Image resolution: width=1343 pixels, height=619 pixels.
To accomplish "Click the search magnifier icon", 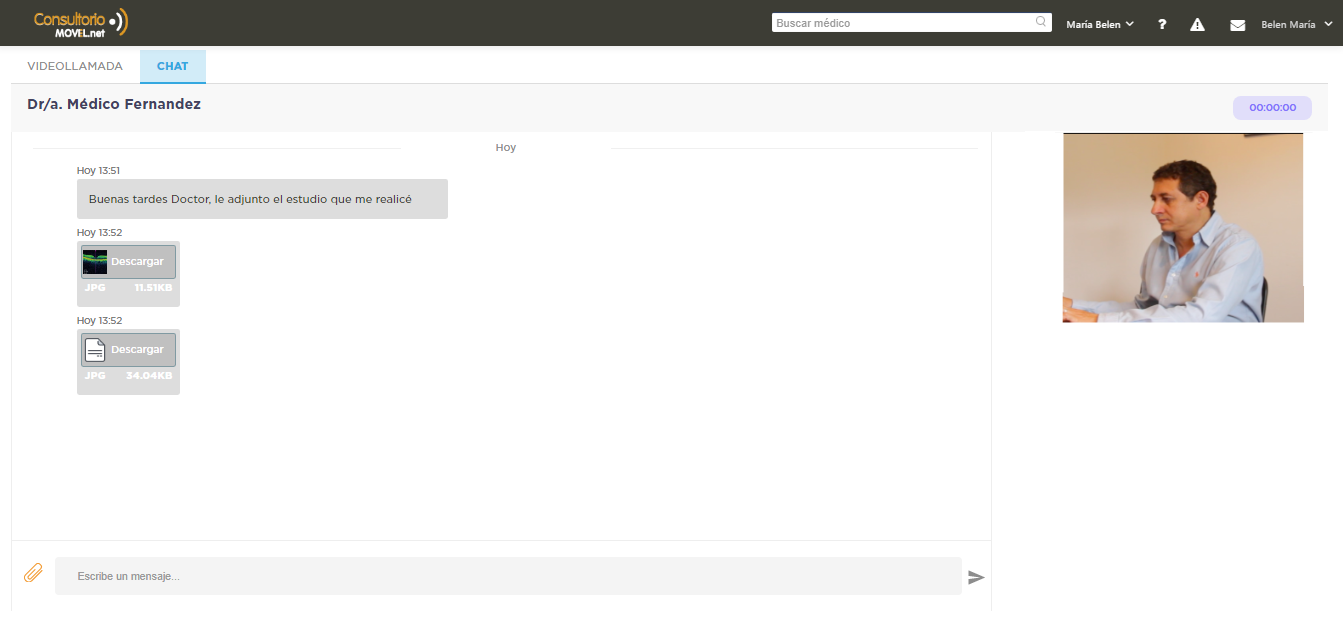I will point(1041,21).
